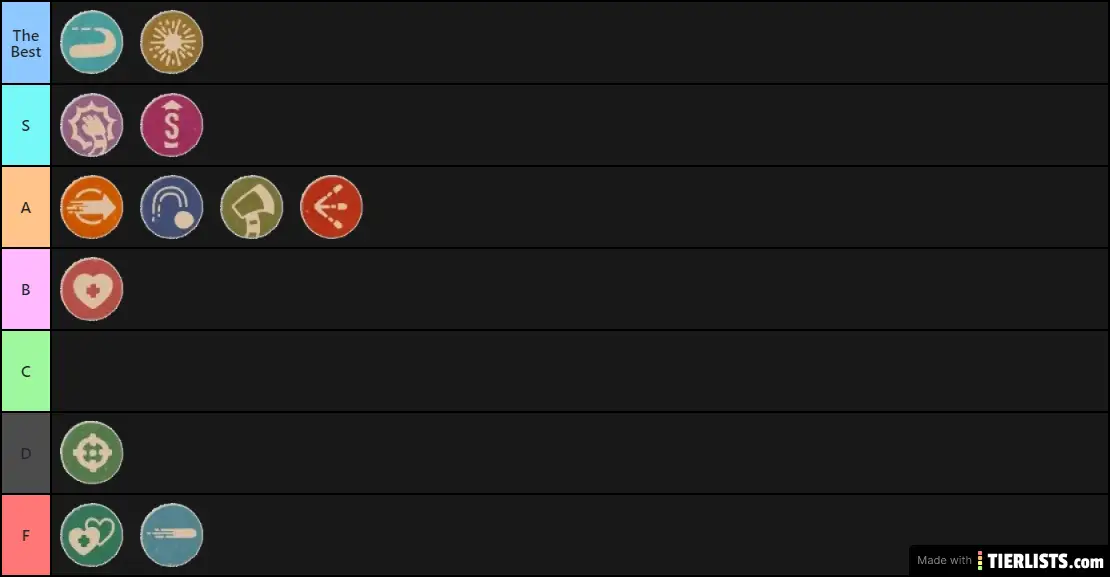The height and width of the screenshot is (577, 1110).
Task: Select the gold starburst explosion icon
Action: pyautogui.click(x=172, y=43)
